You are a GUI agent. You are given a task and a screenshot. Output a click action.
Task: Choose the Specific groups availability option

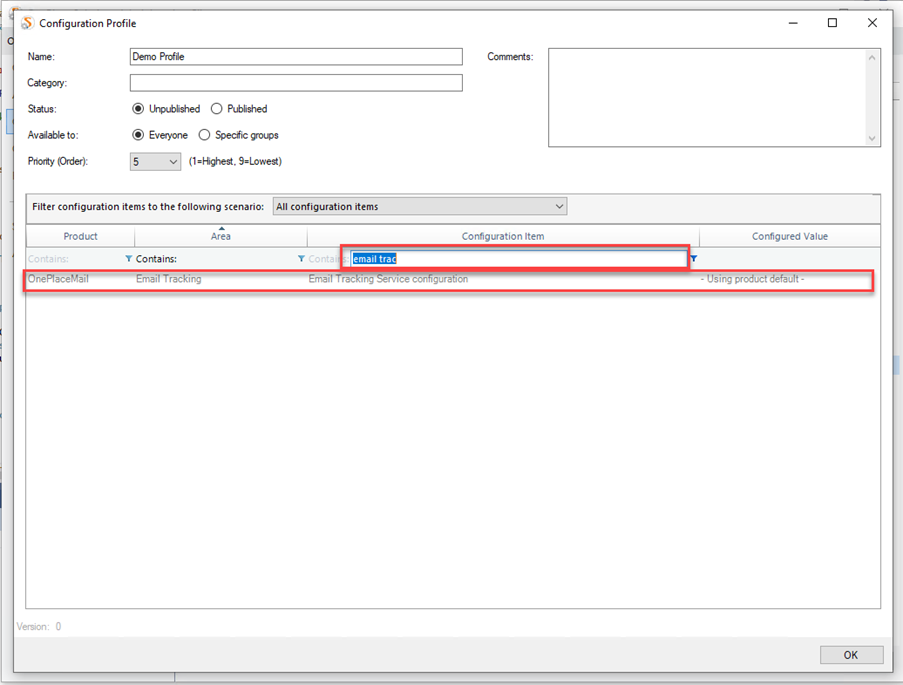[204, 134]
